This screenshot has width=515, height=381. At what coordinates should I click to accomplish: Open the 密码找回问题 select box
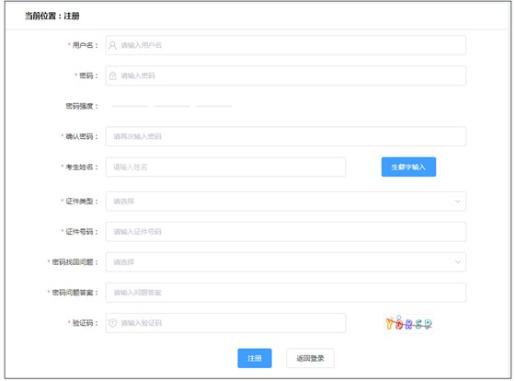coord(286,262)
